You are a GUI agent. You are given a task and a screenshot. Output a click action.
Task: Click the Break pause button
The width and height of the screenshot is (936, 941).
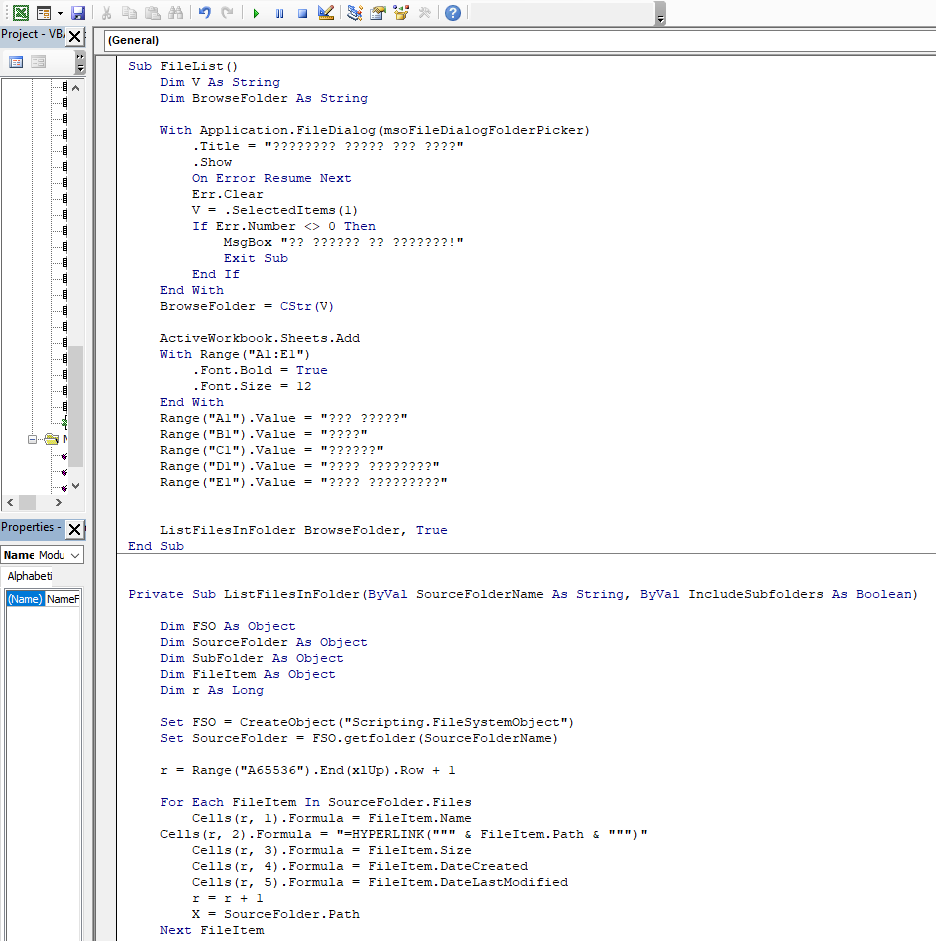pyautogui.click(x=280, y=13)
